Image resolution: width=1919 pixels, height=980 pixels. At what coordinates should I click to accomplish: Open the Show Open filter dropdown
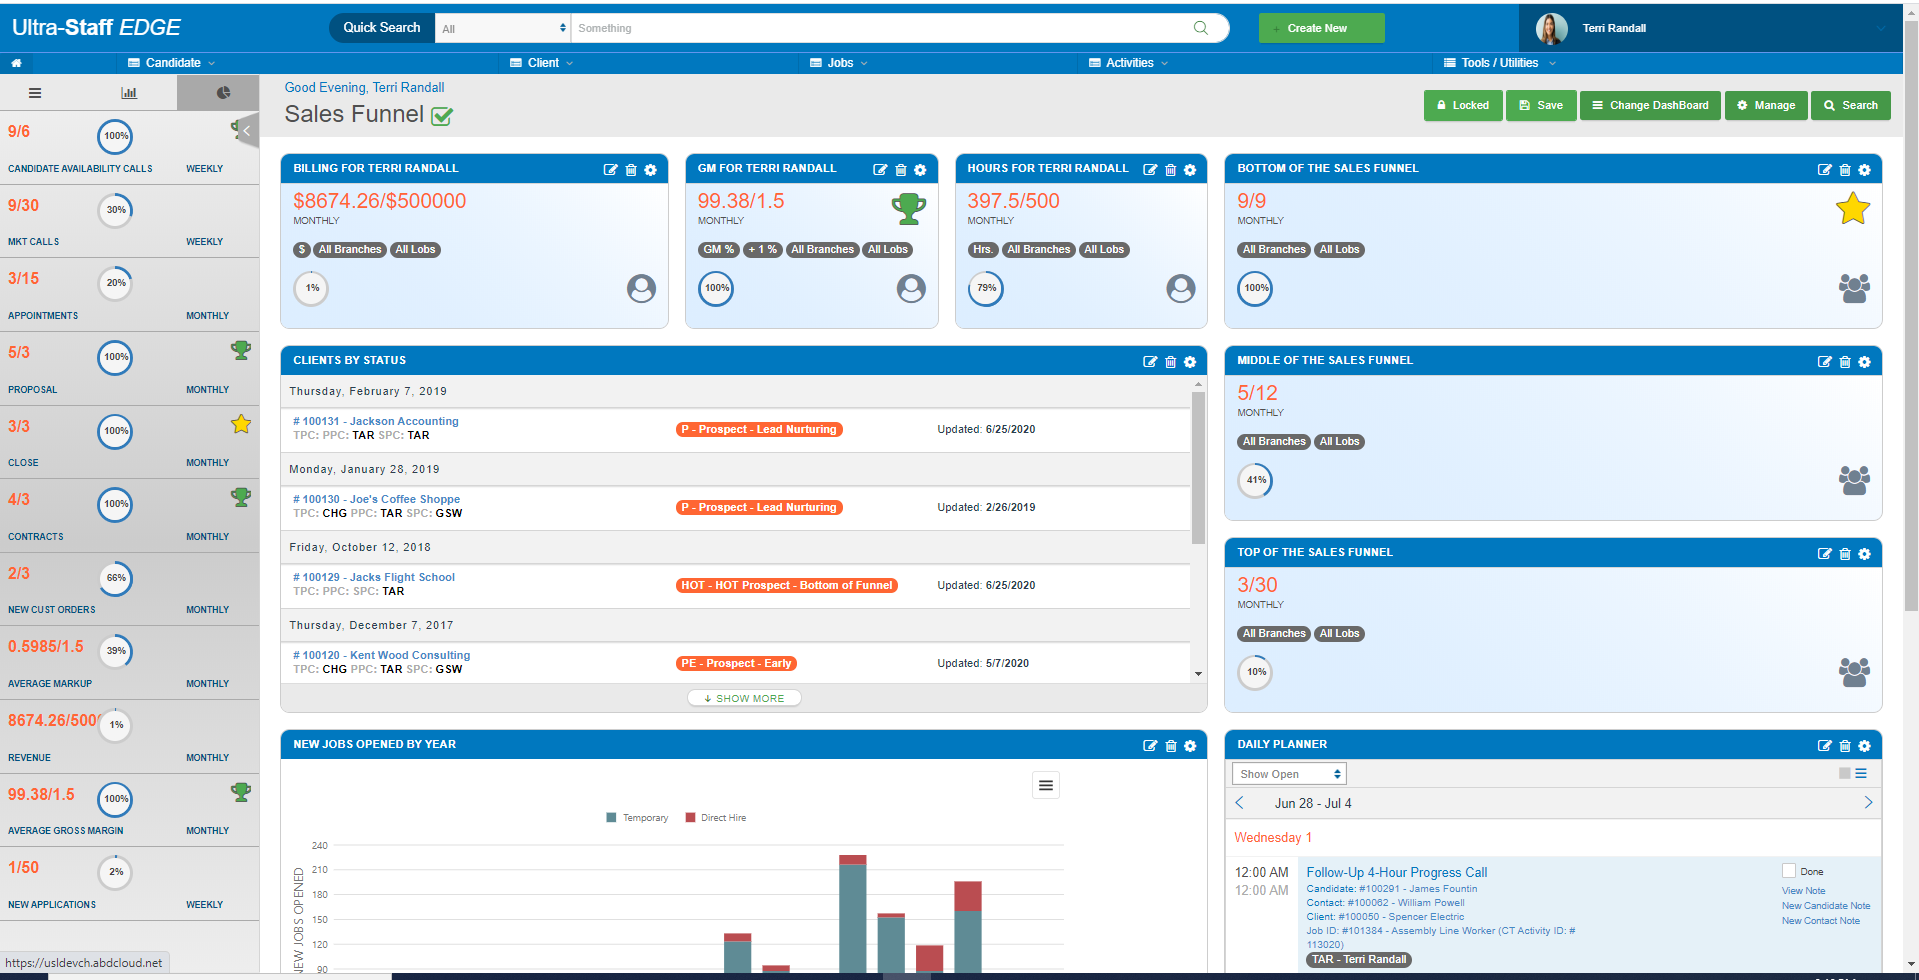[x=1288, y=773]
